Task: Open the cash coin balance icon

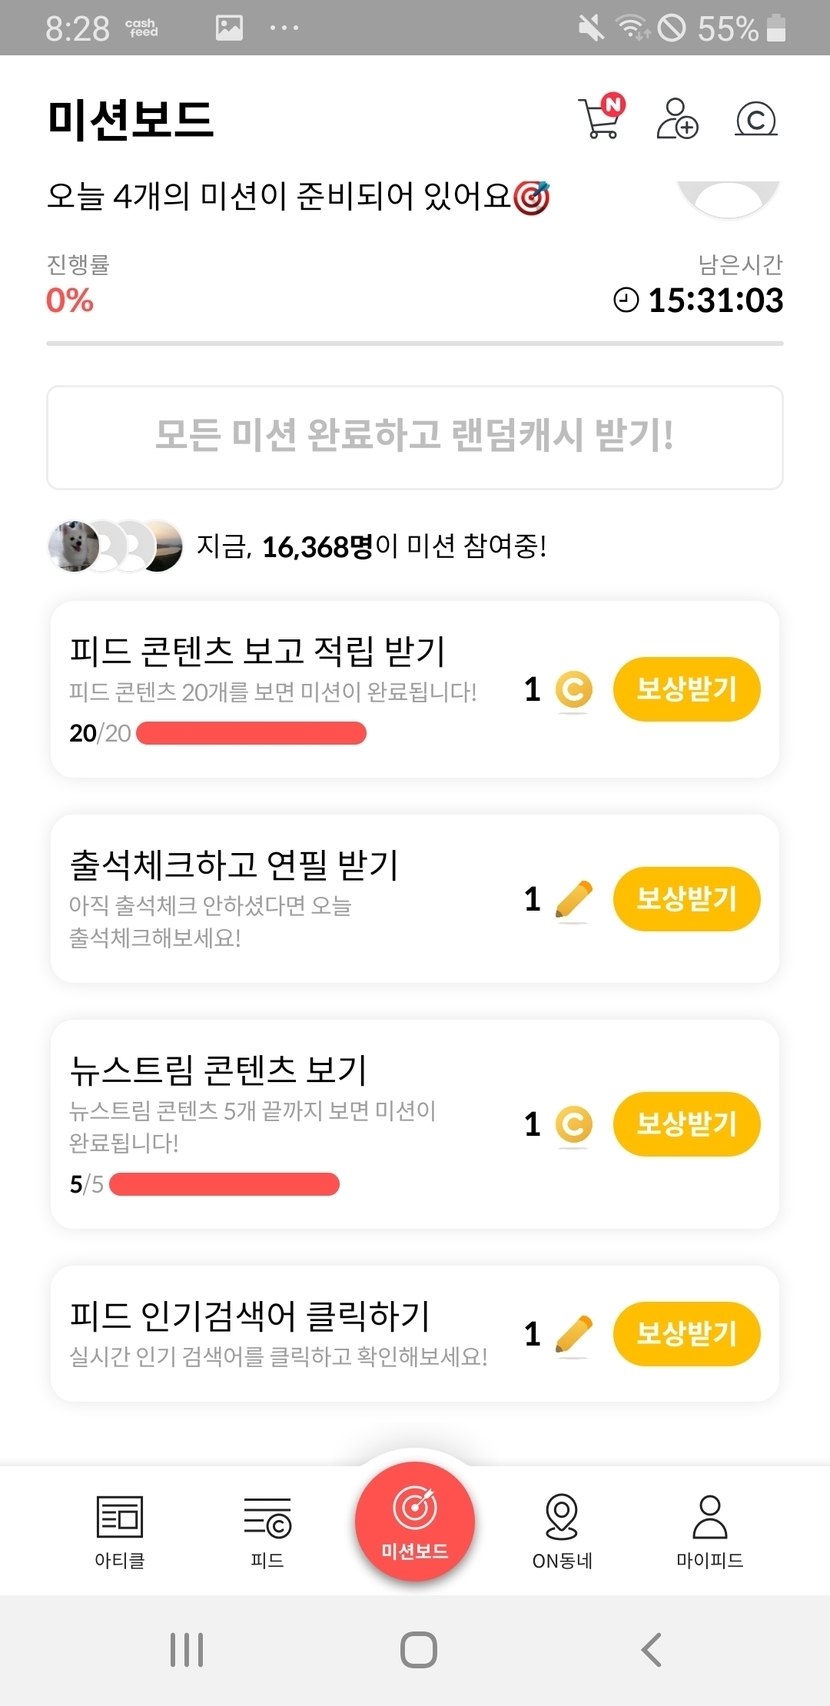Action: [756, 119]
